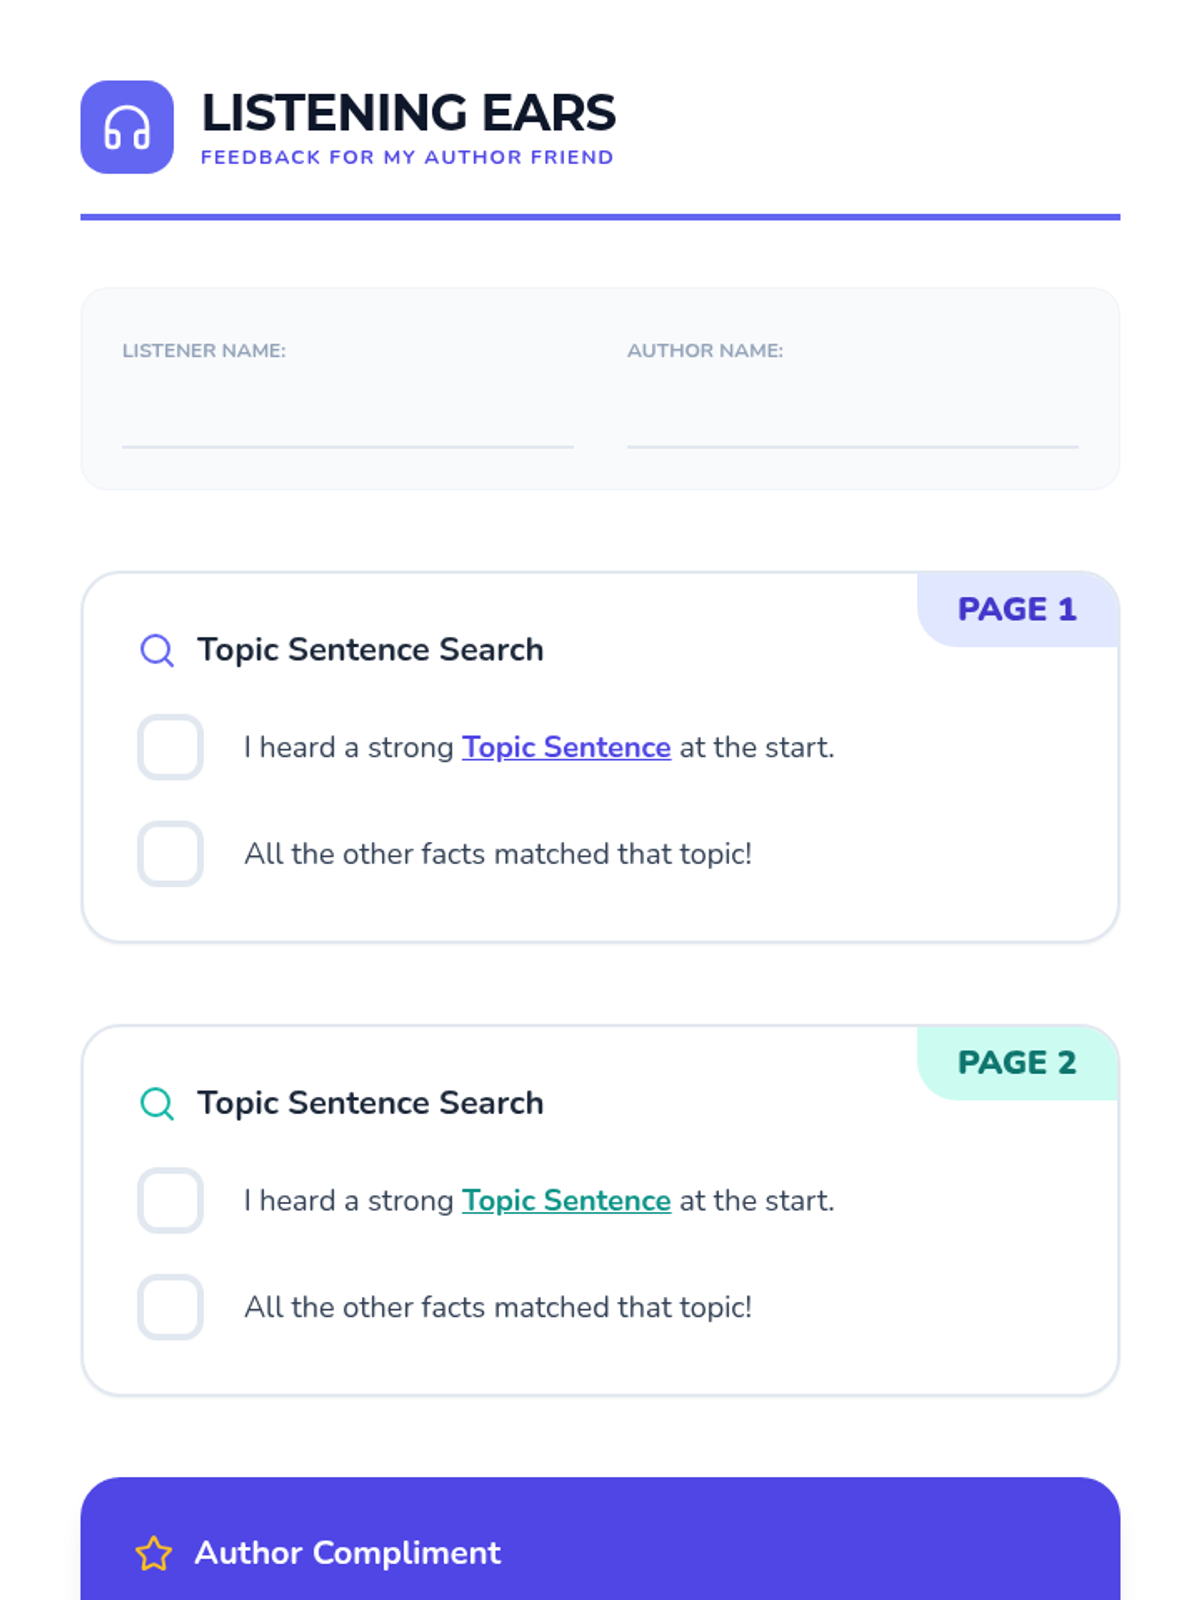Open the teal Topic Sentence link in Page 2
The image size is (1200, 1600).
pos(566,1201)
